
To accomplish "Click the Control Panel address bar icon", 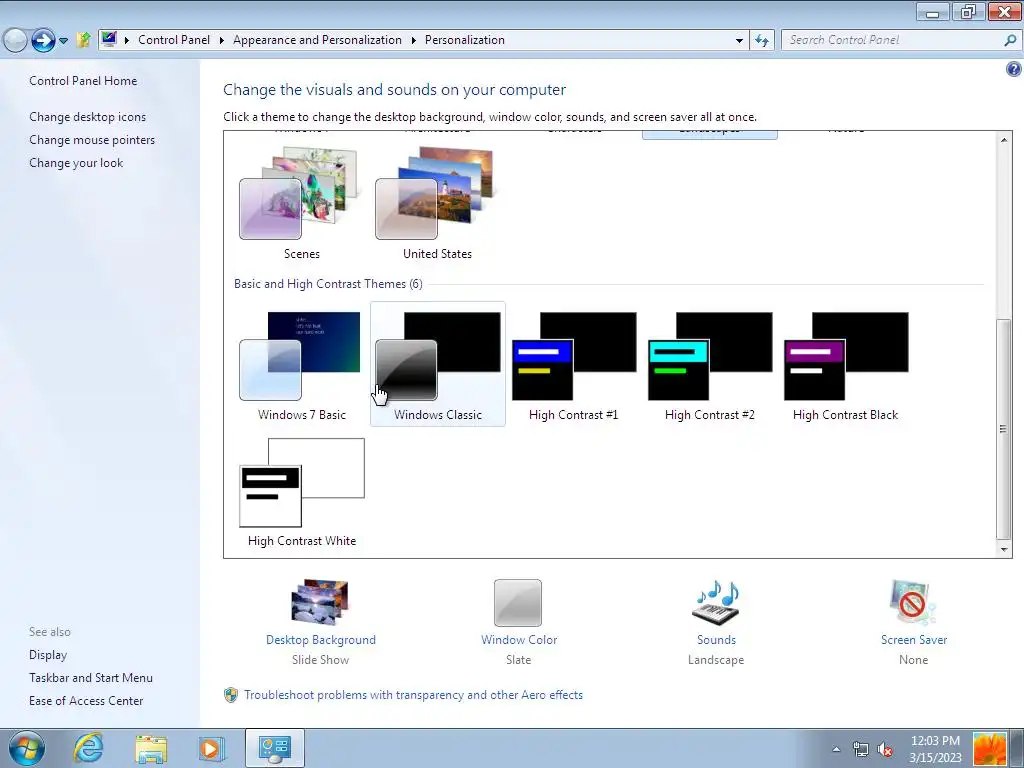I will tap(109, 39).
